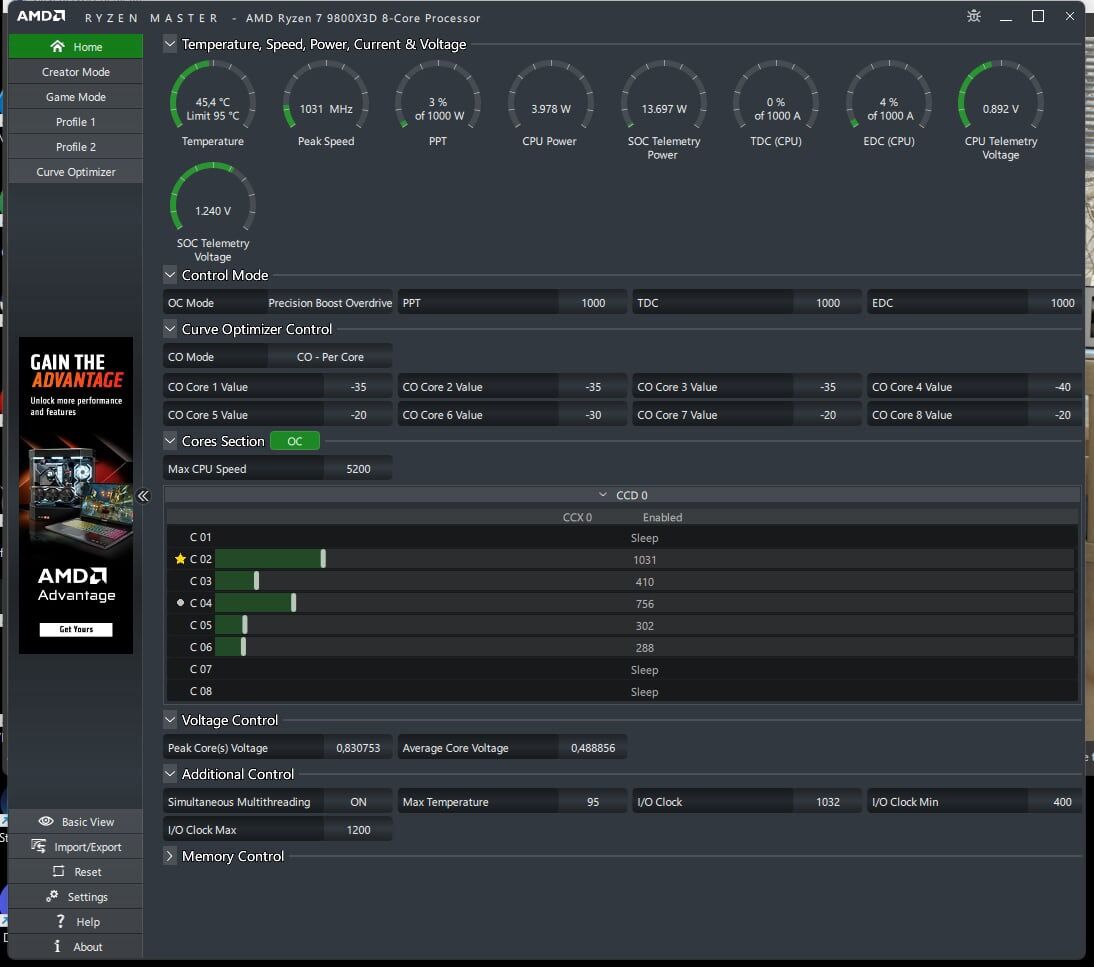Open About from sidebar

[75, 947]
